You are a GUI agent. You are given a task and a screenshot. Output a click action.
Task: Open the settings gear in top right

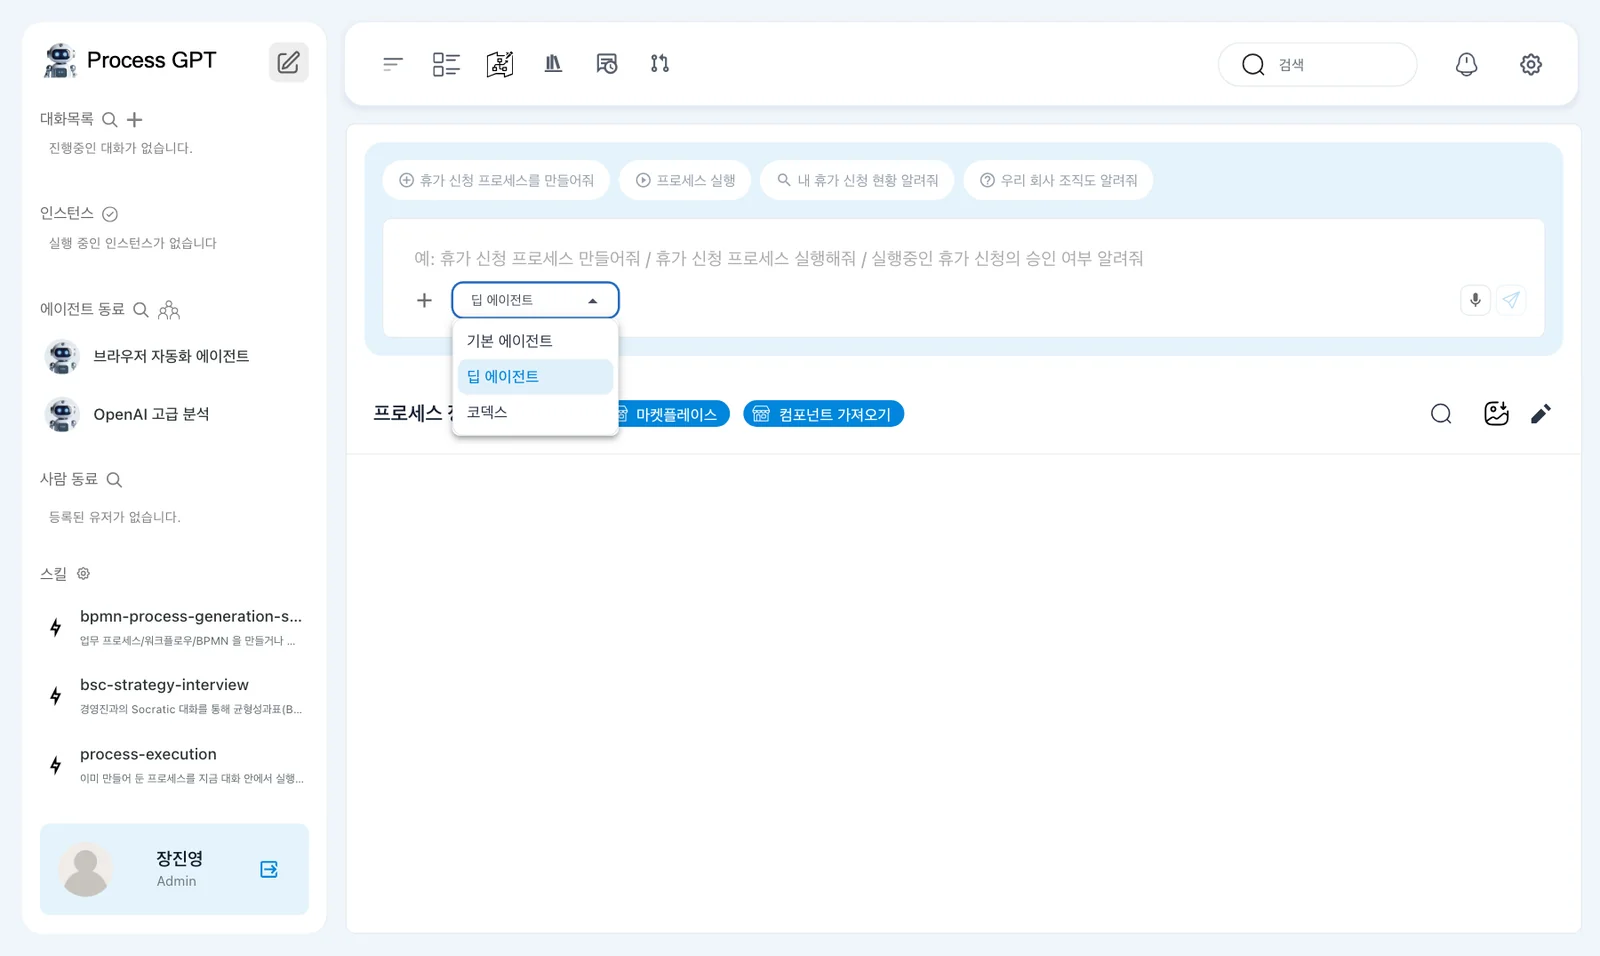click(x=1531, y=64)
